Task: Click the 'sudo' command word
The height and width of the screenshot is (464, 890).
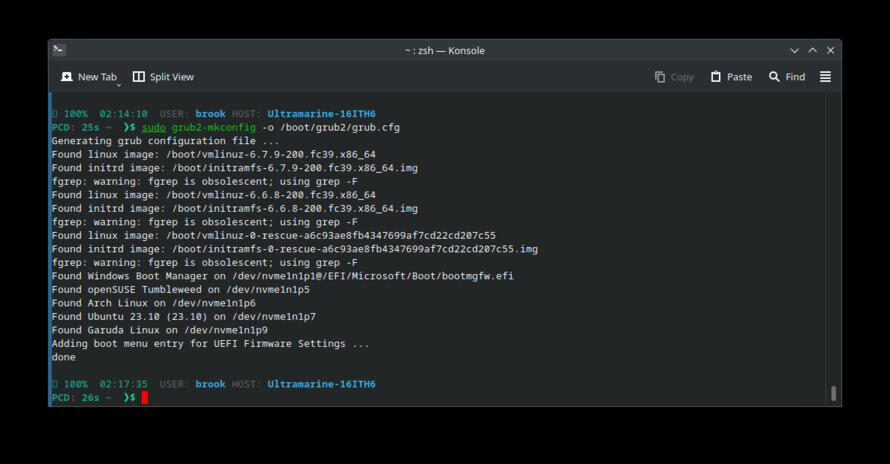Action: pos(154,127)
